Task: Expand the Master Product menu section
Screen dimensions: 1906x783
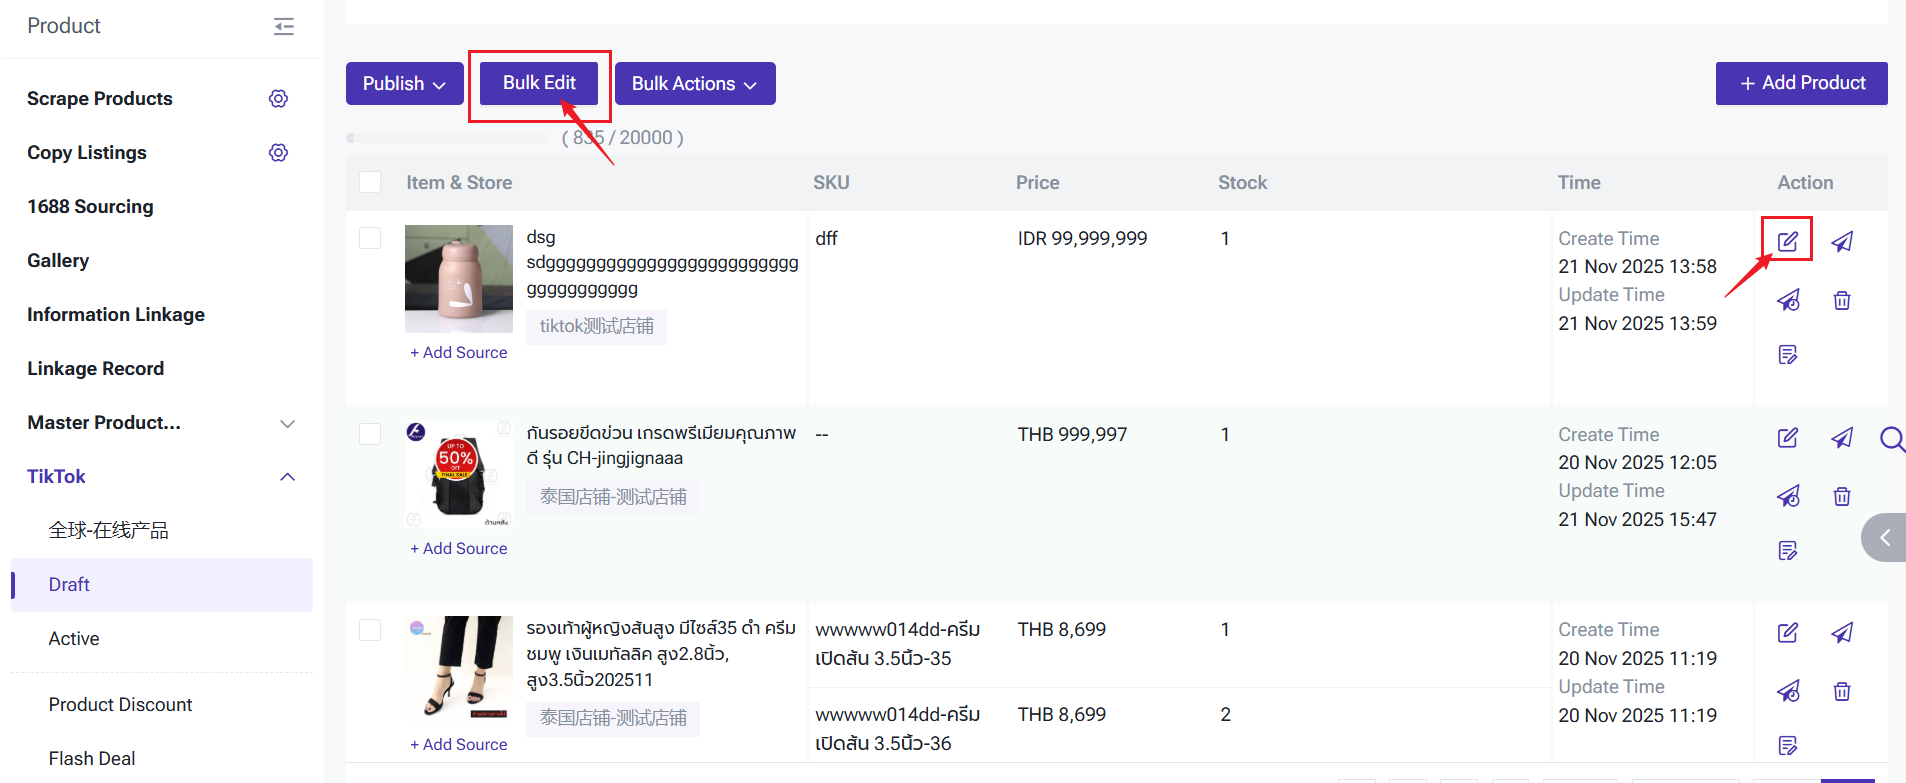Action: (x=287, y=423)
